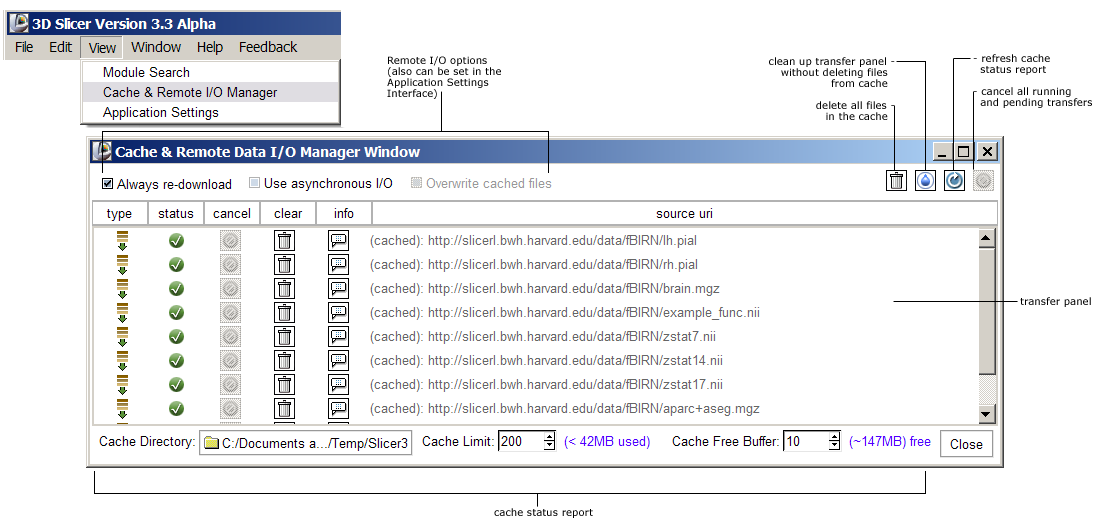Open info for aparc+aseg.mgz entry
The image size is (1117, 526).
click(x=339, y=409)
